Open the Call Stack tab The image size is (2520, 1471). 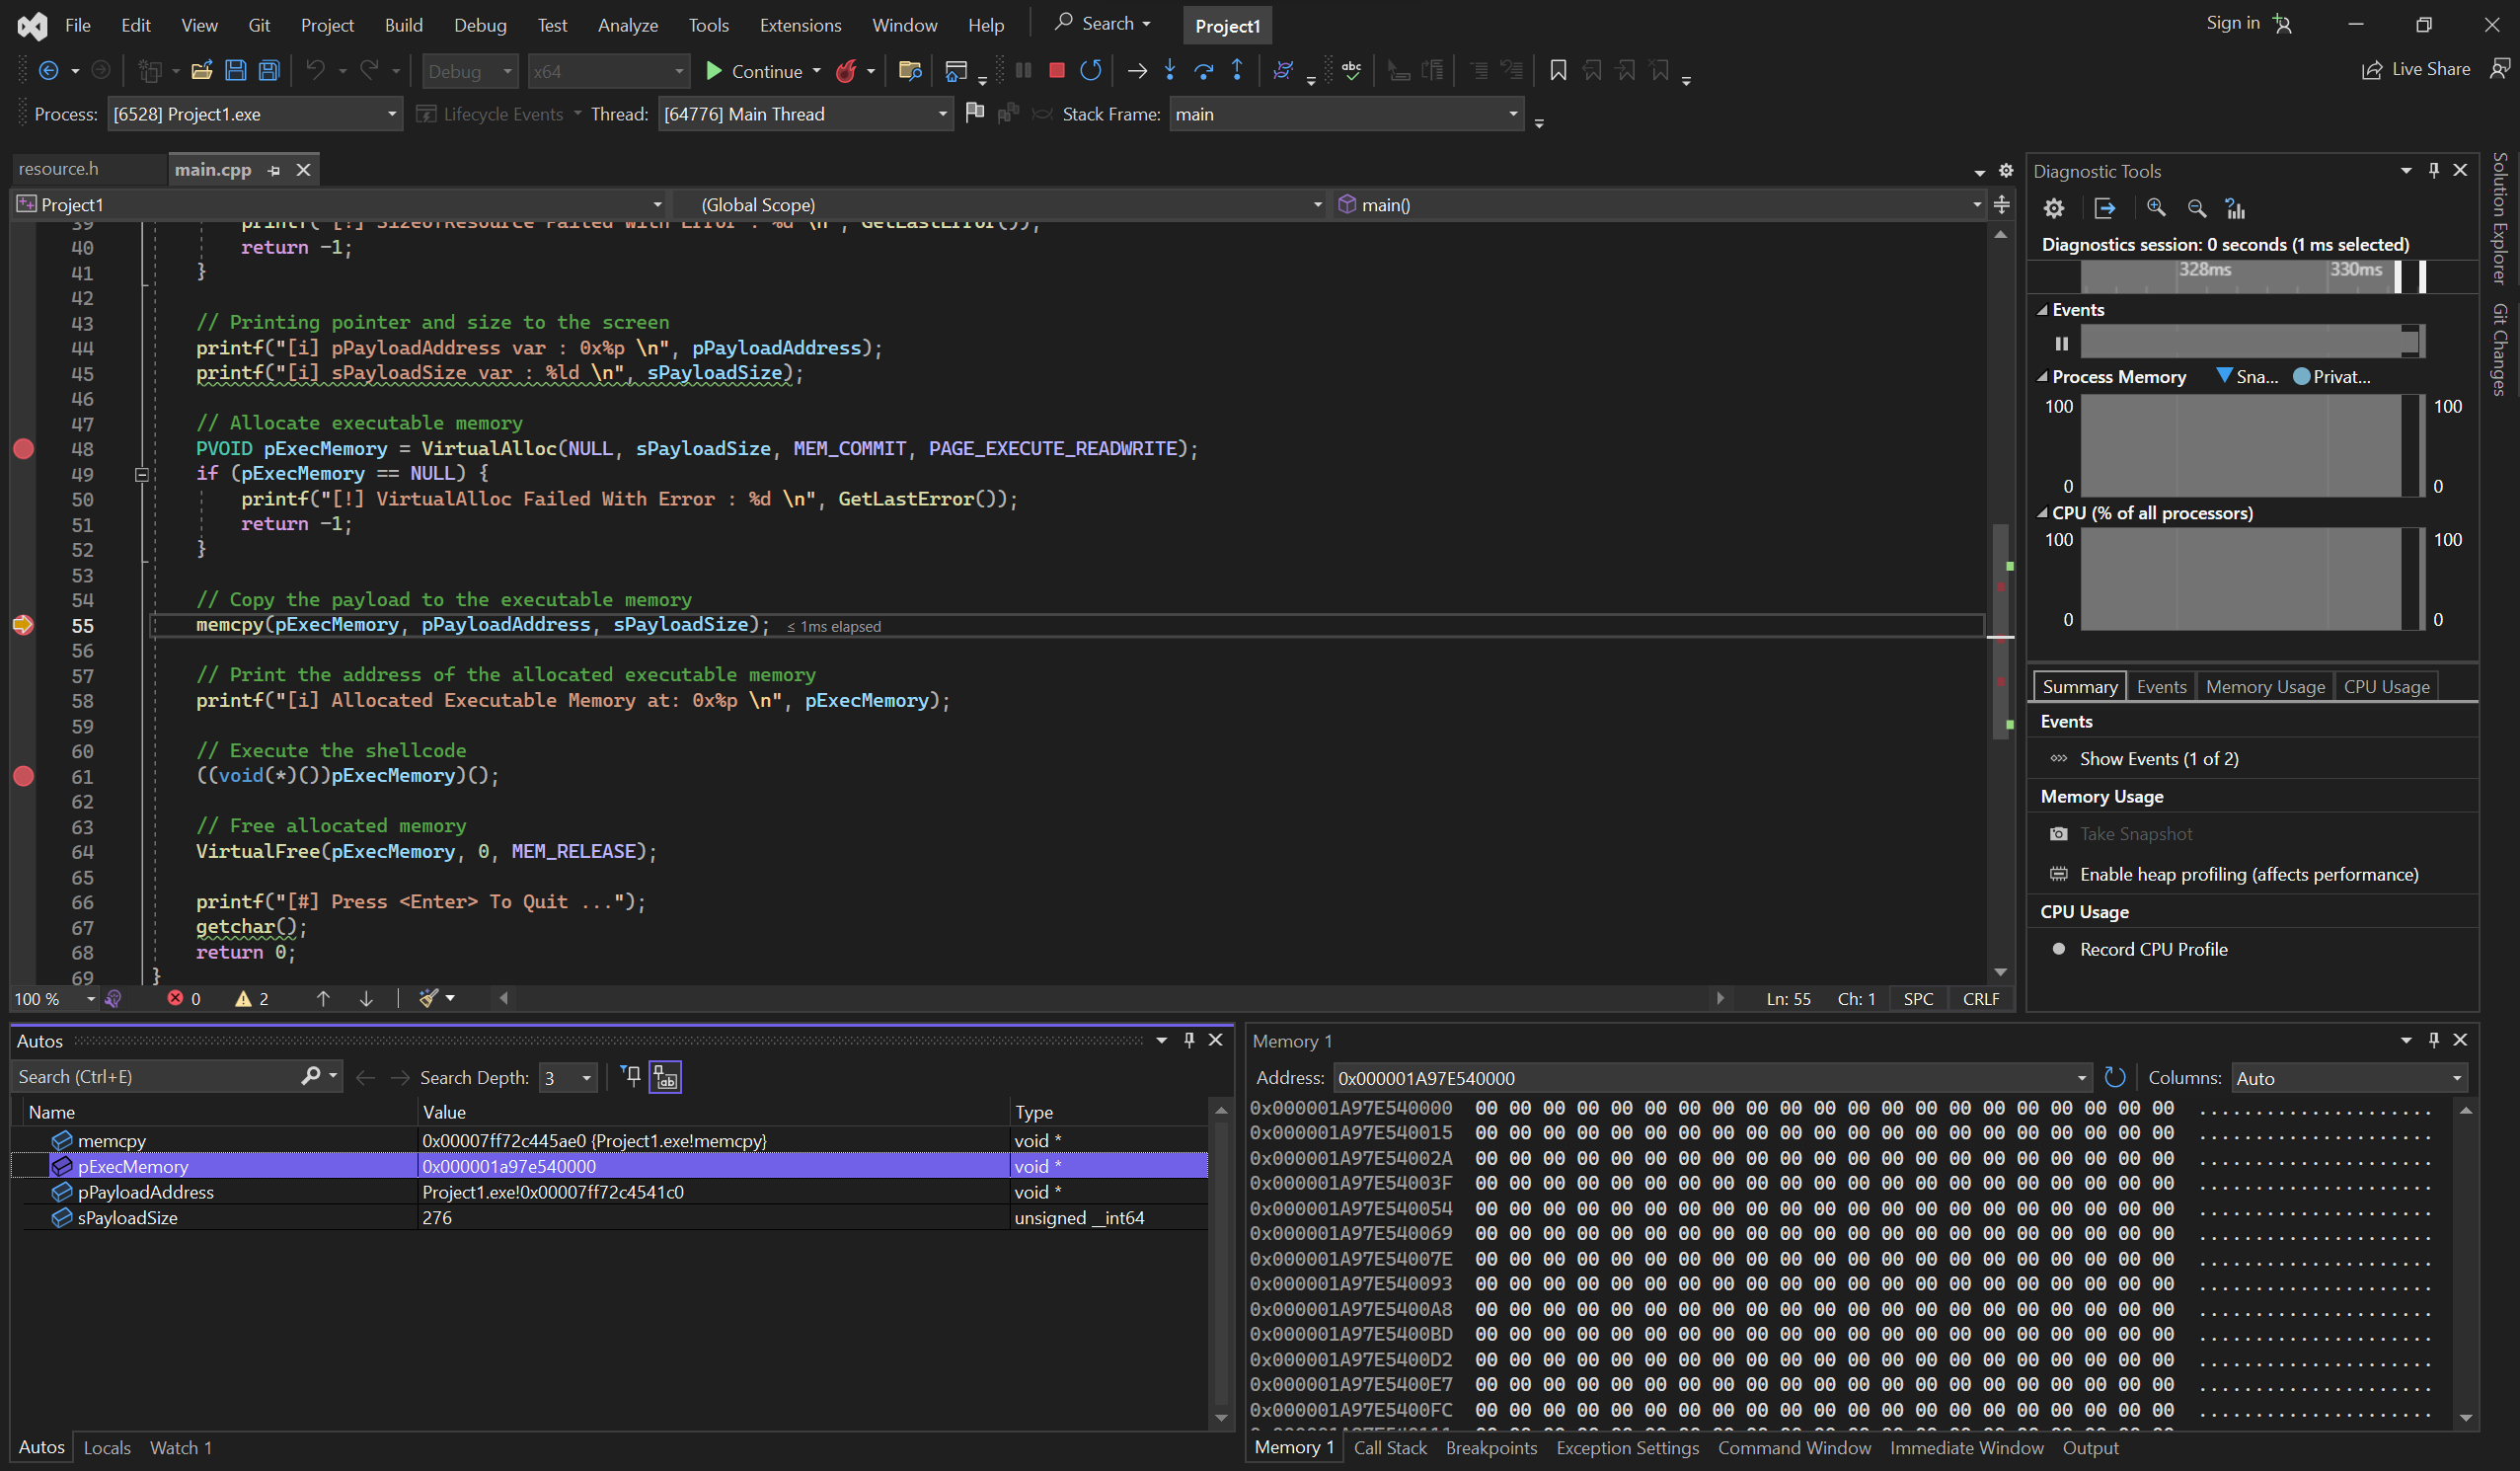coord(1390,1447)
